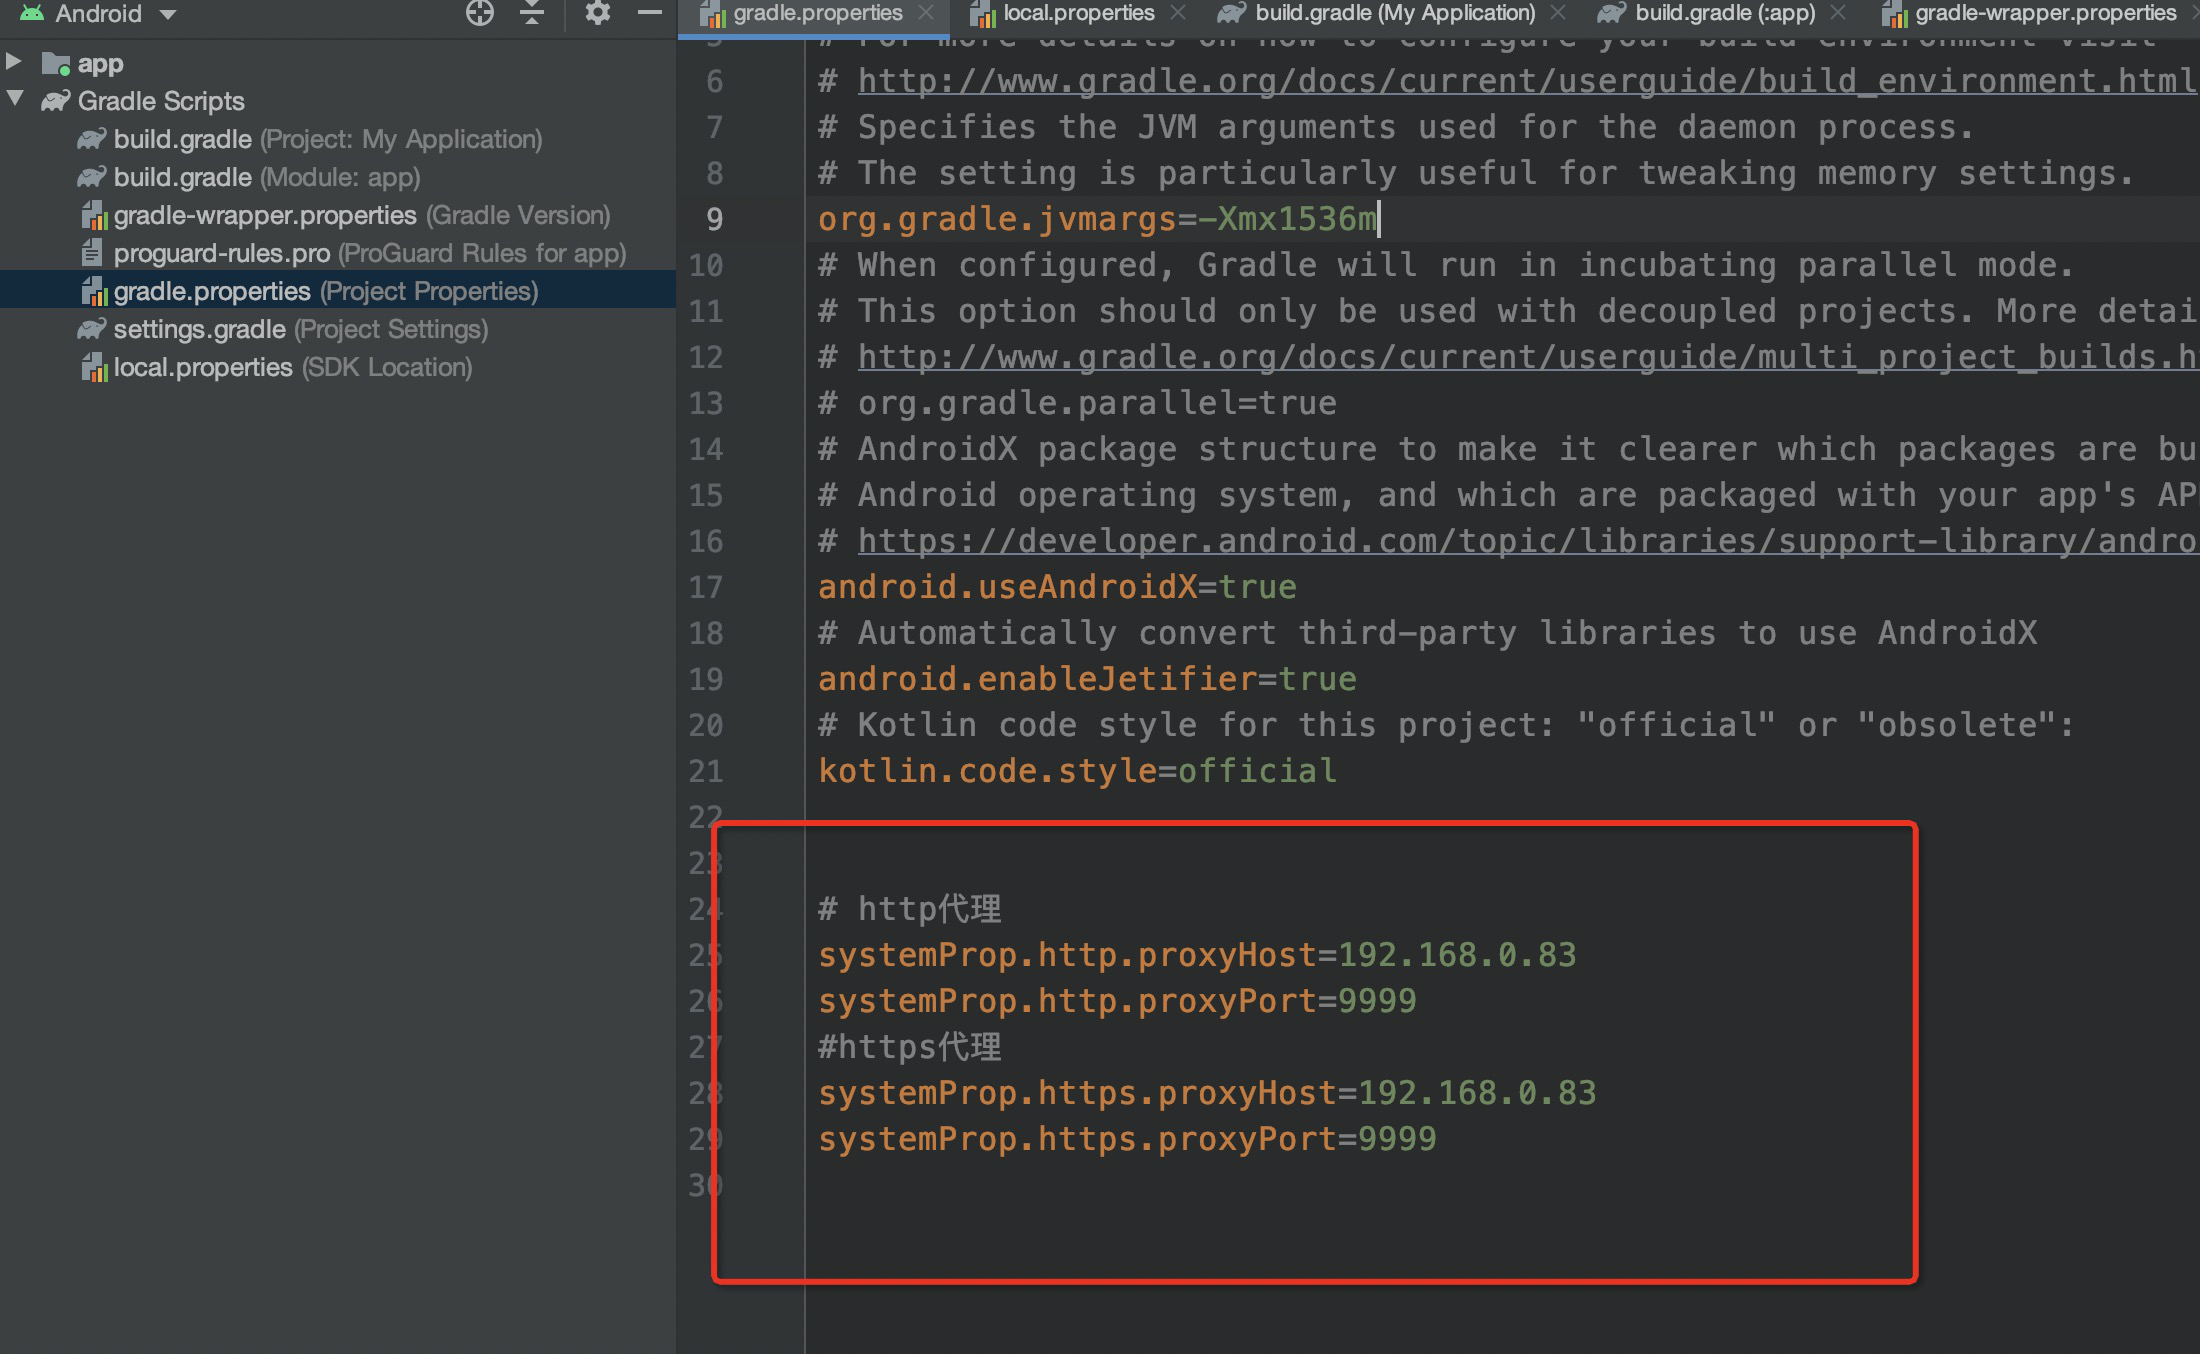Open the build_environment.html link on line 6

(1527, 81)
